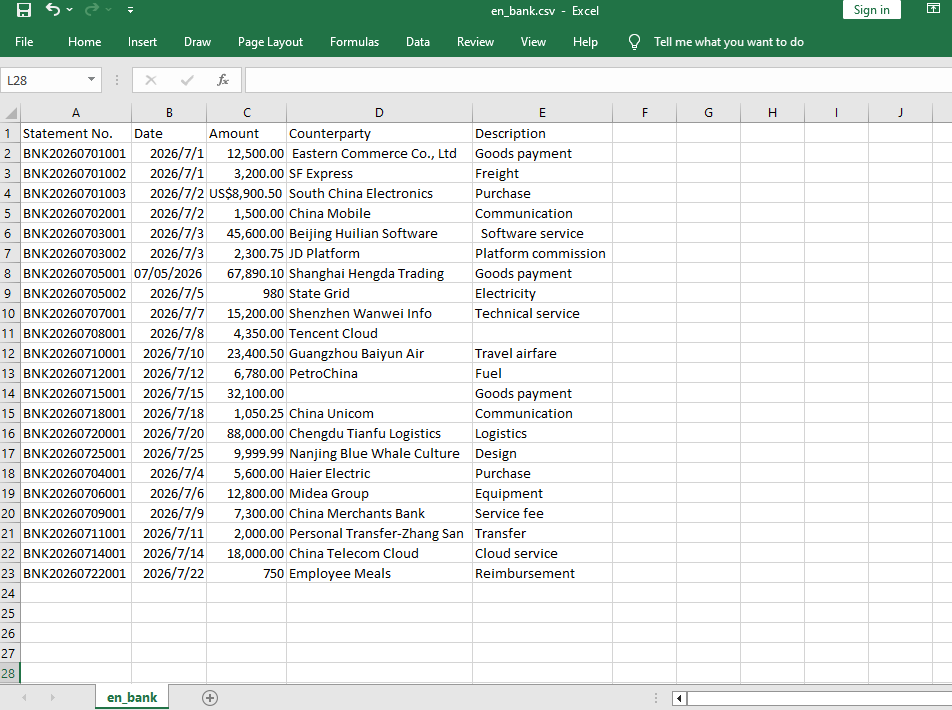Switch to the Draw ribbon tab
The width and height of the screenshot is (952, 710).
(197, 42)
